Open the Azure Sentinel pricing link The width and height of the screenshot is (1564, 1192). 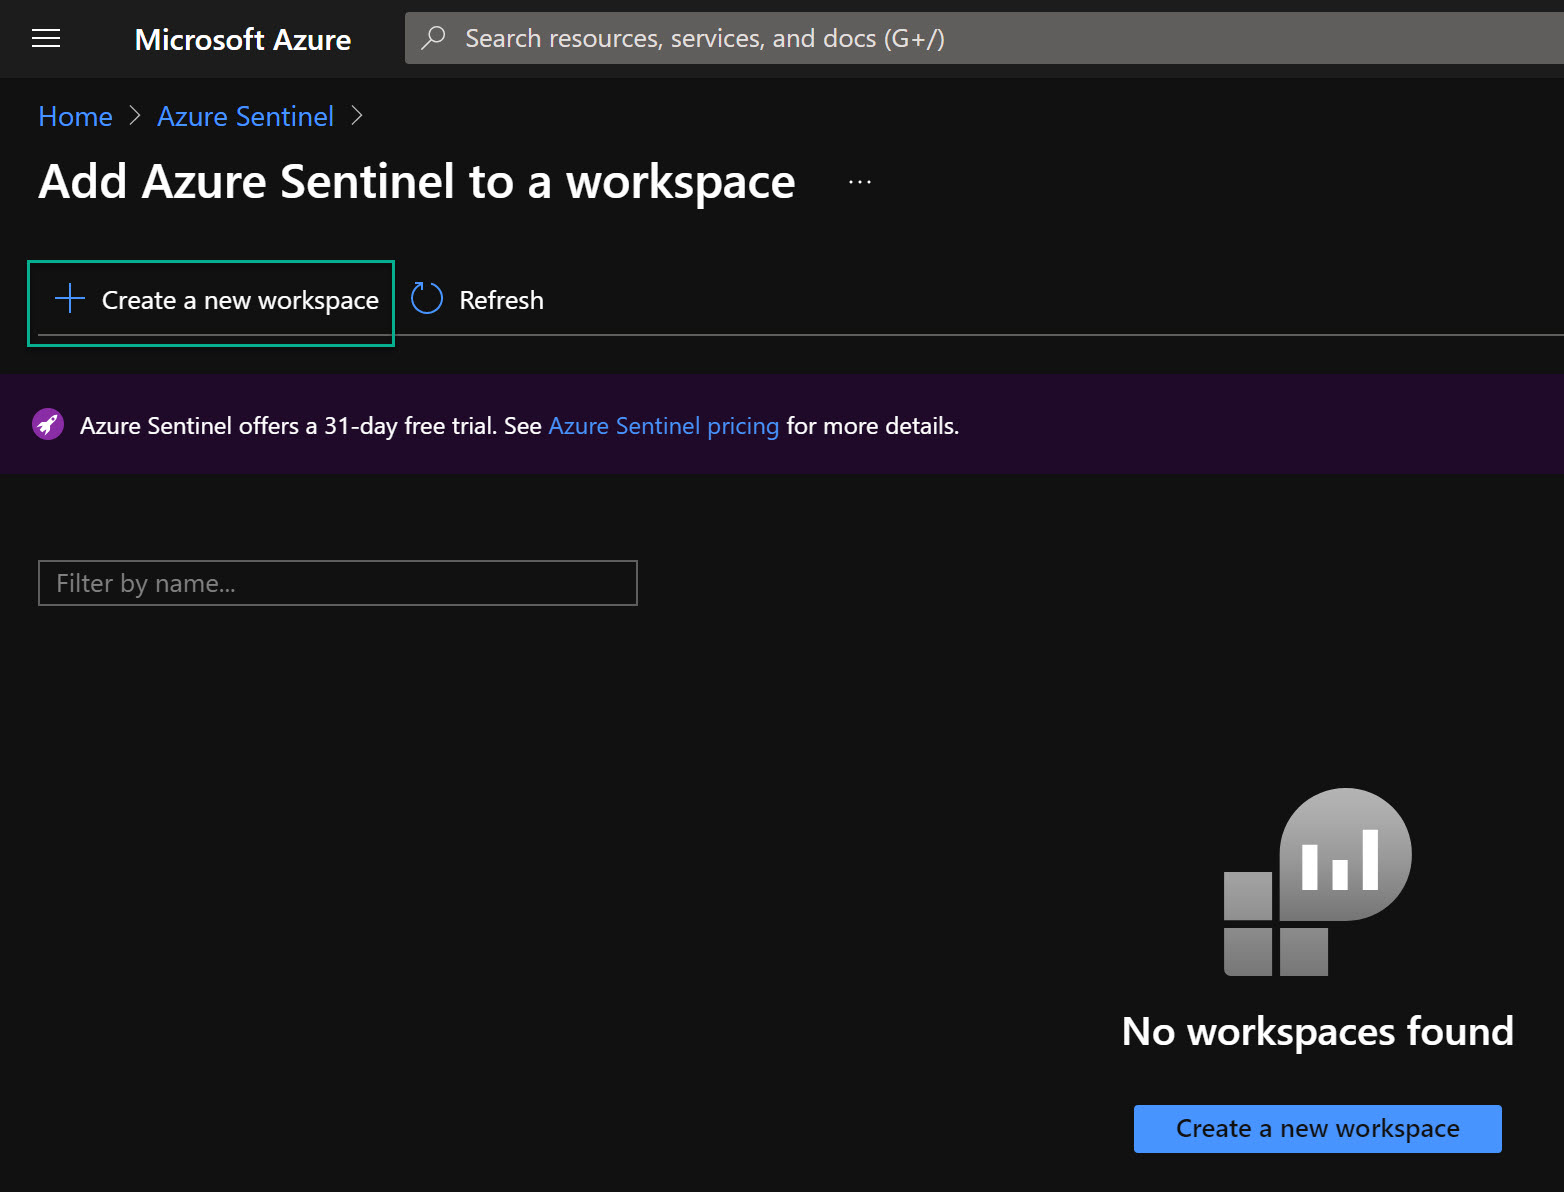[663, 426]
